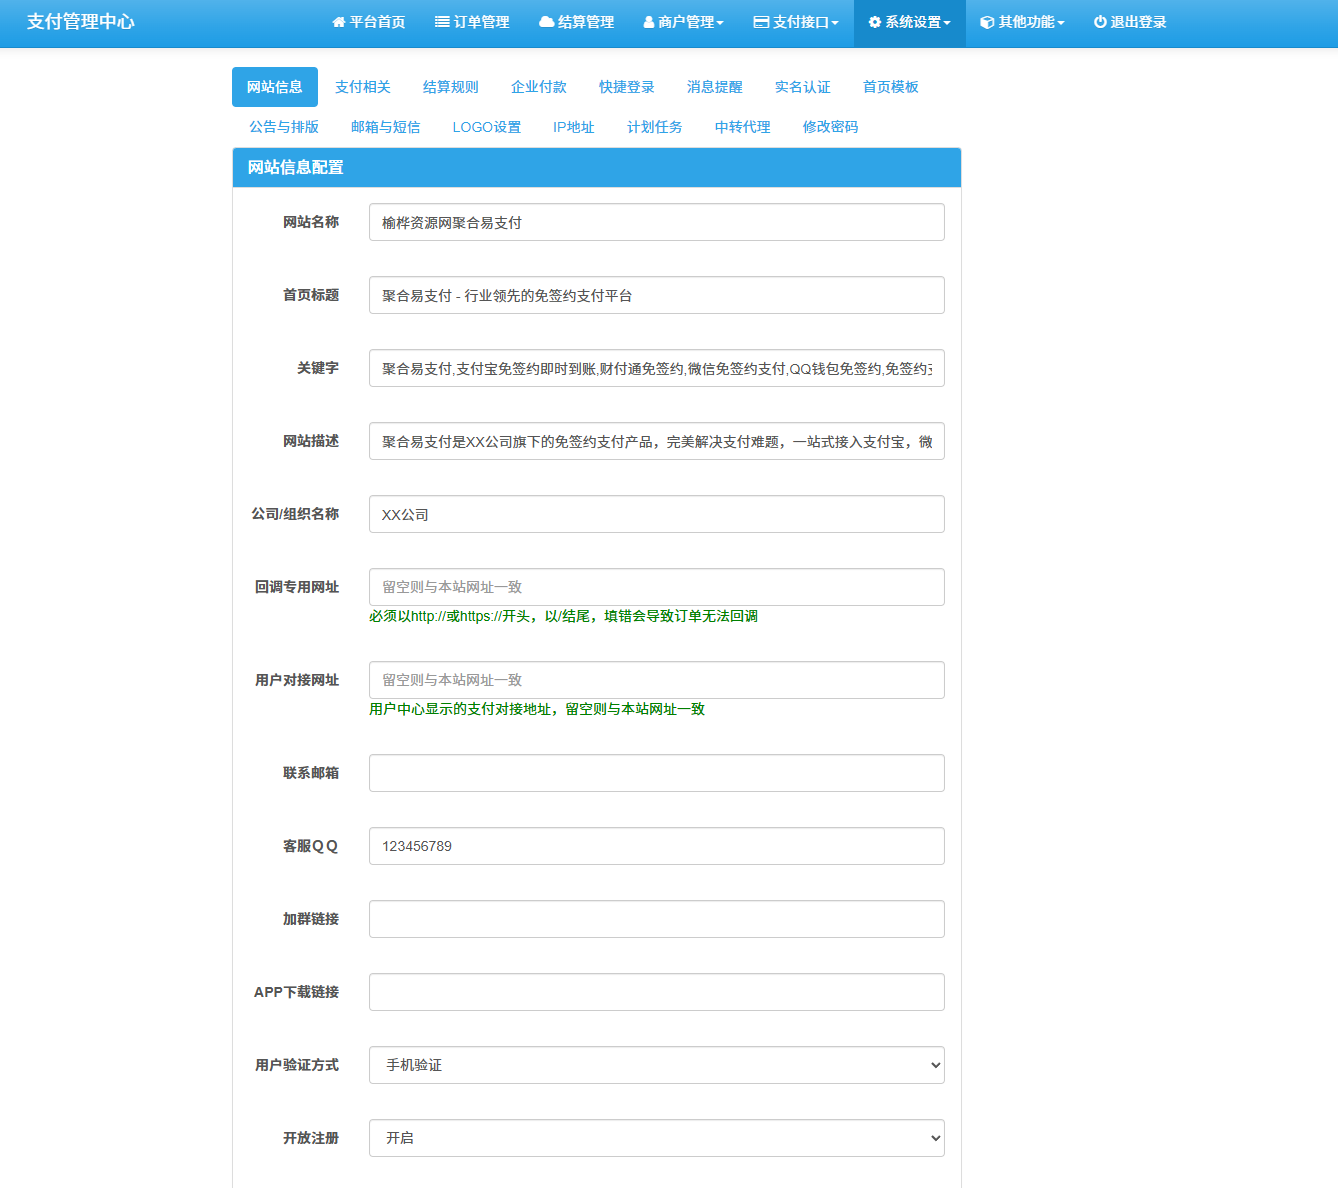Switch to the 公告与排版 tab
The height and width of the screenshot is (1188, 1338).
pos(284,127)
